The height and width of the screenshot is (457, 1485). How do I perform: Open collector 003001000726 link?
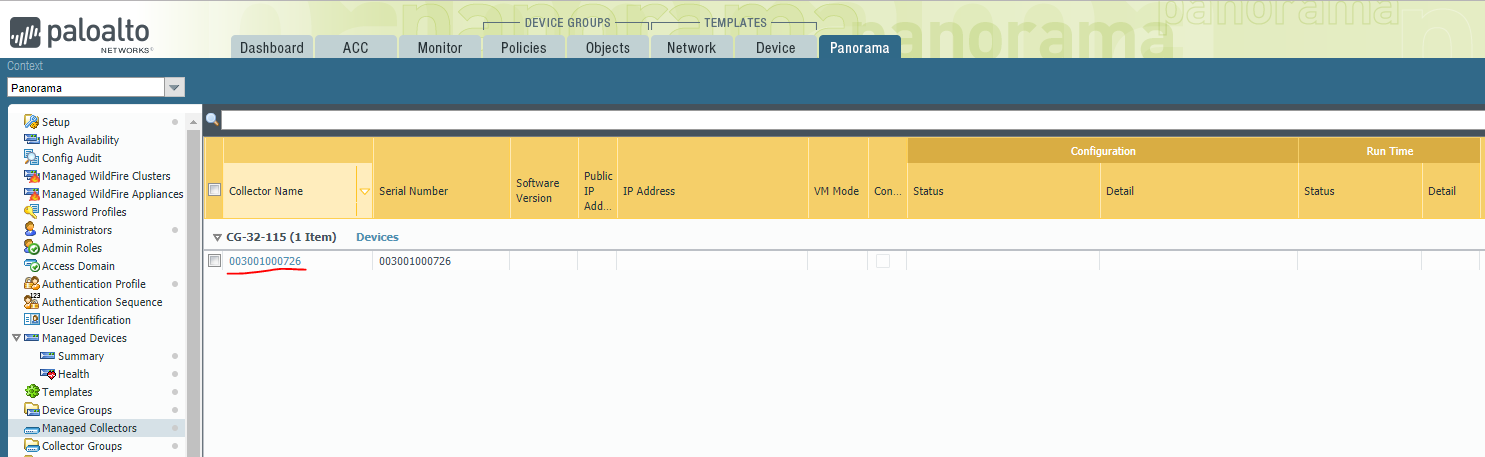(x=265, y=261)
